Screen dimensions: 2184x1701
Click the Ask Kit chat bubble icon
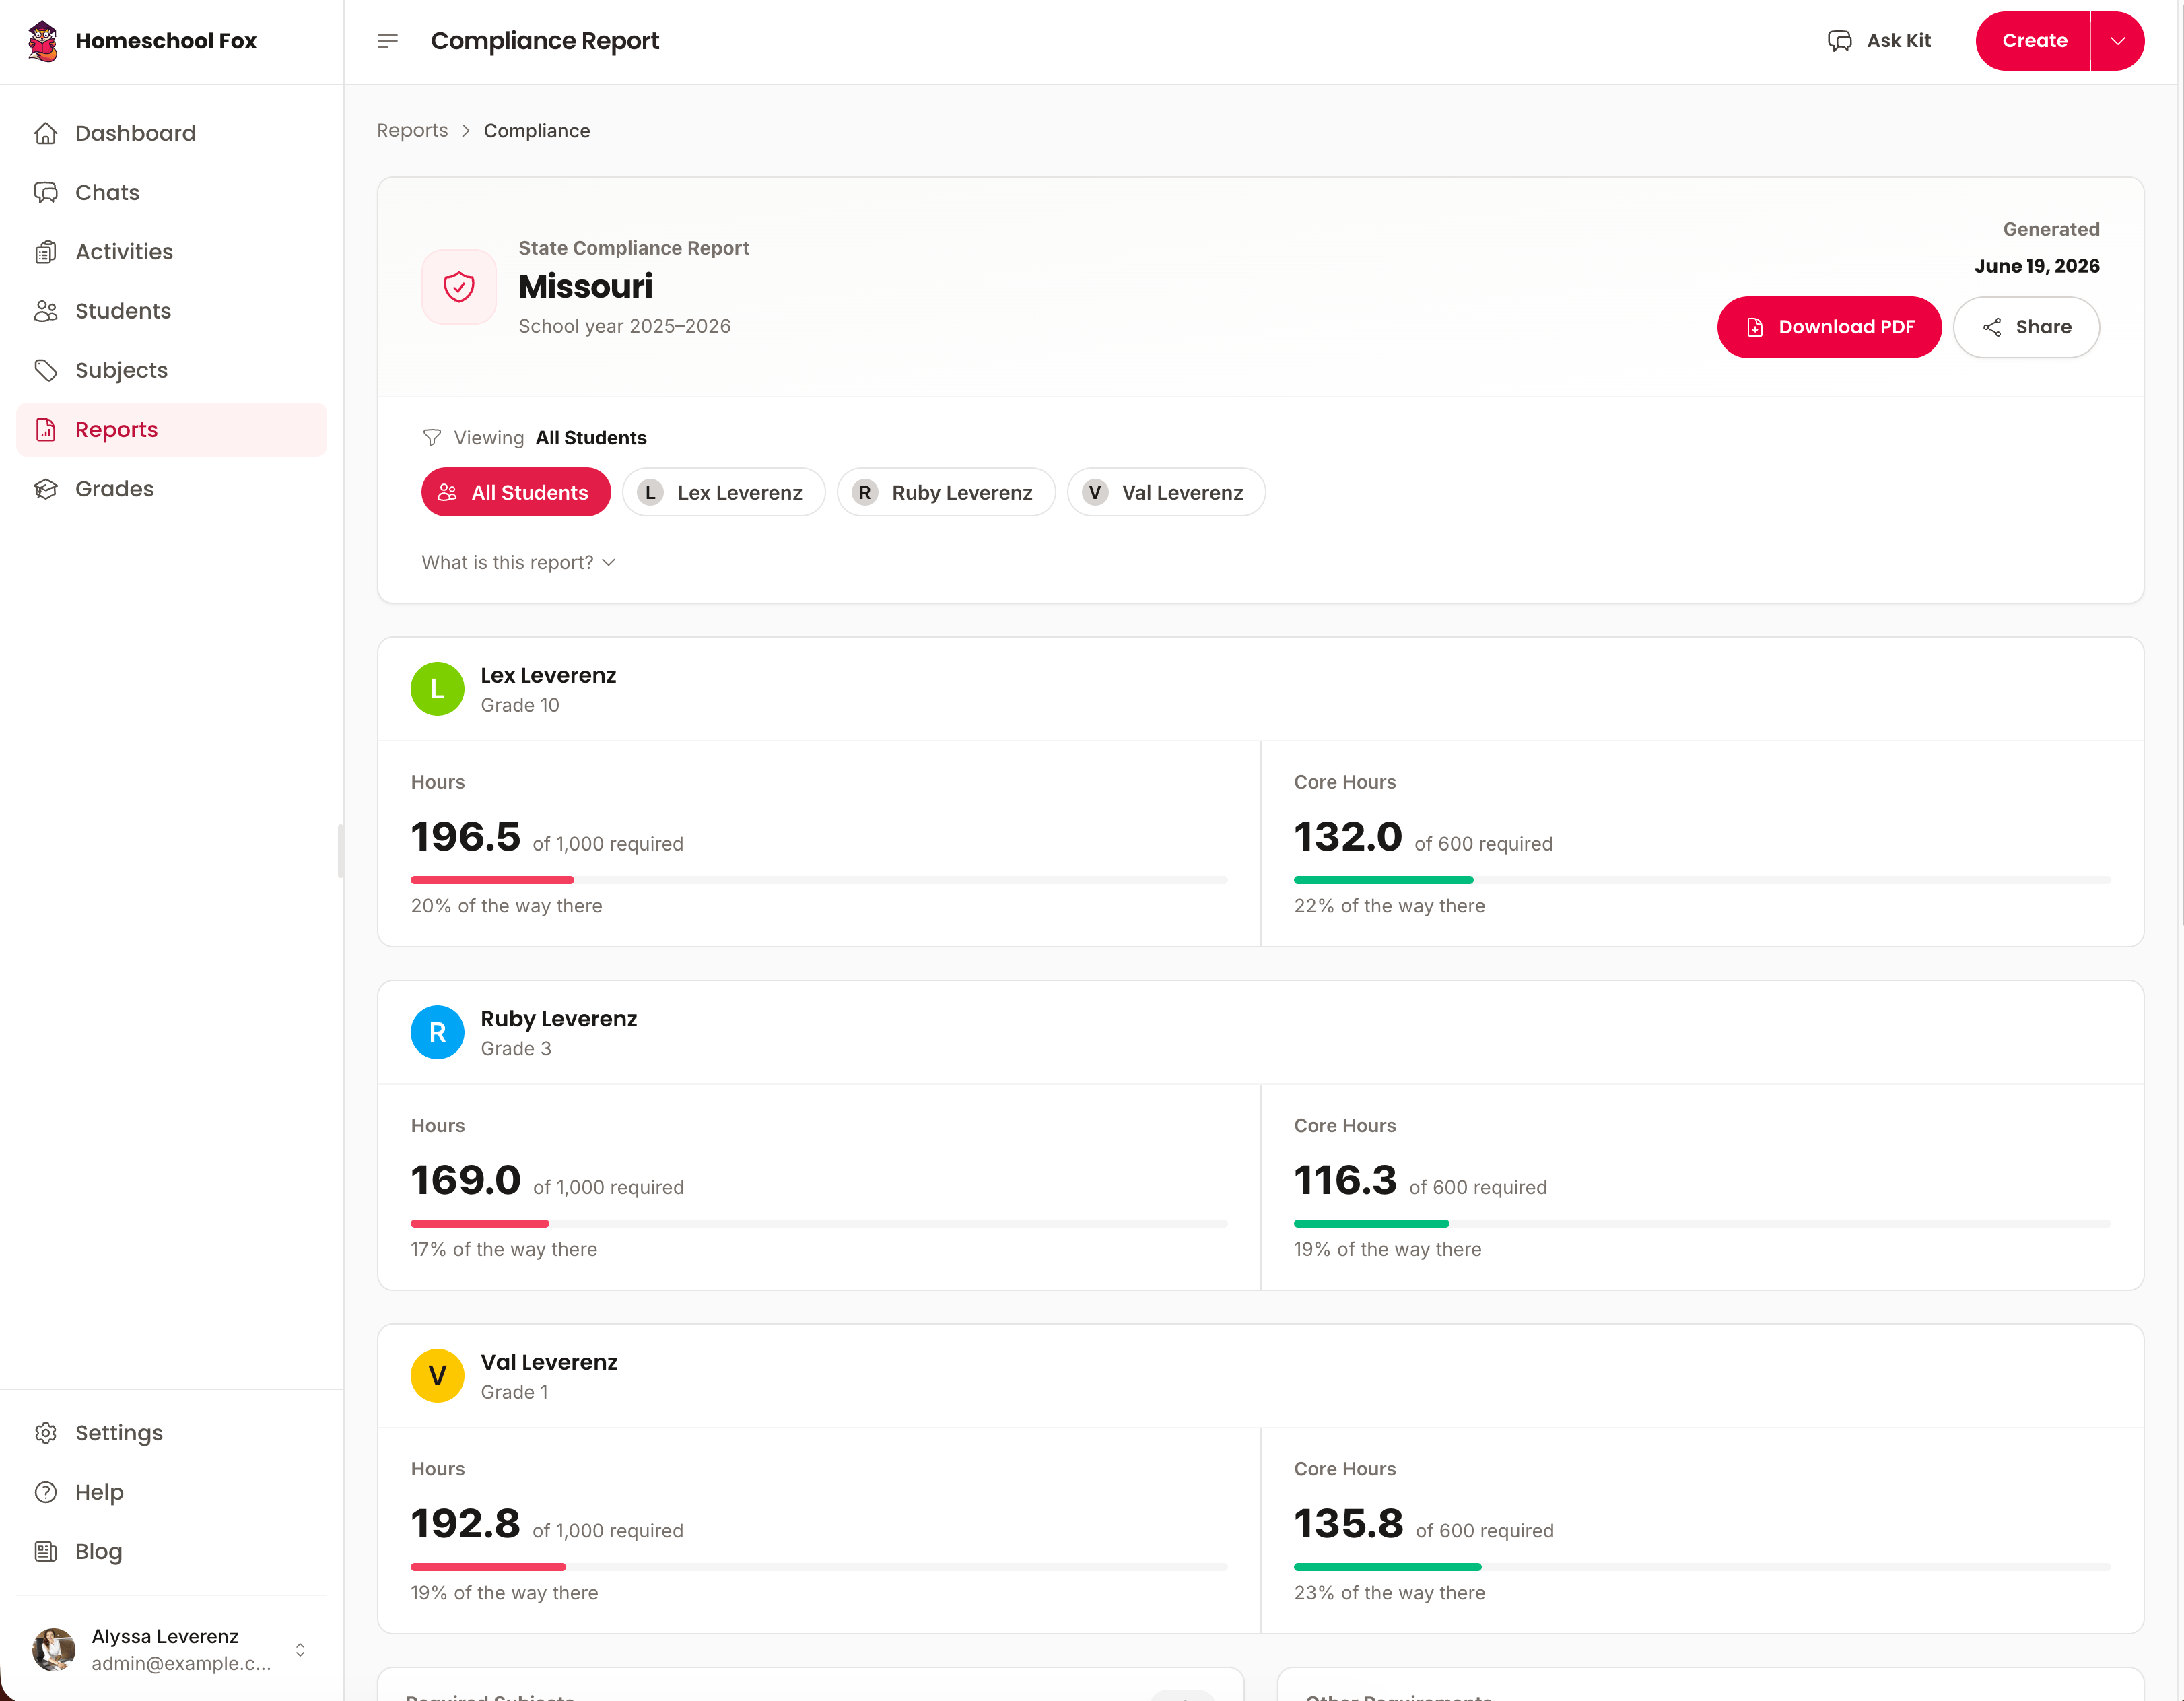(x=1839, y=41)
